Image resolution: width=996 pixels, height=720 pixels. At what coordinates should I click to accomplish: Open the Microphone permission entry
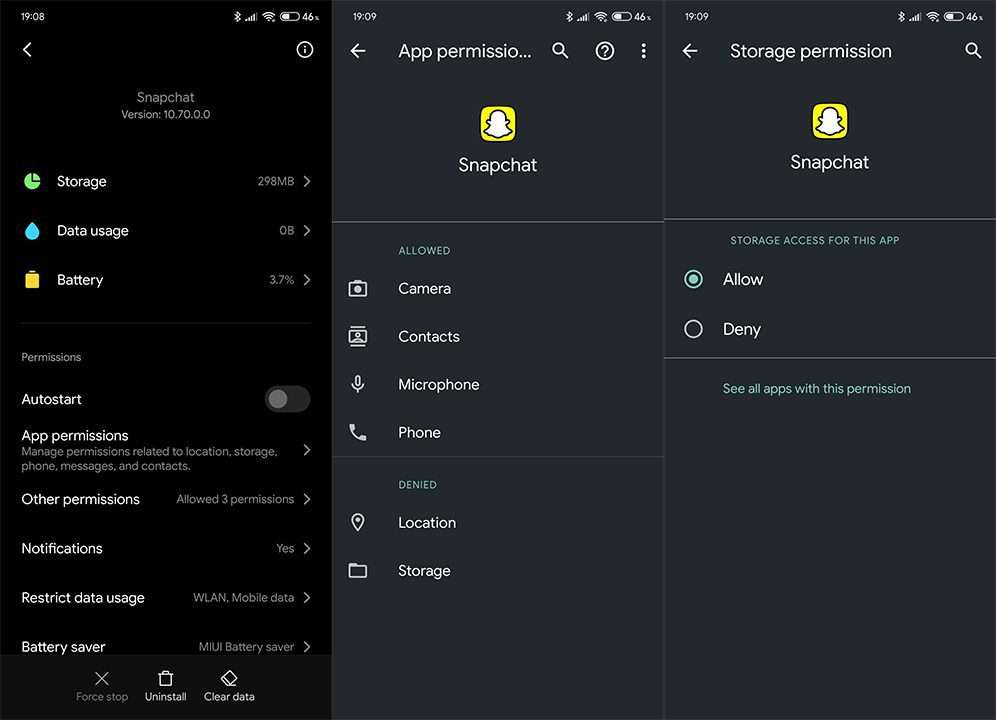click(x=498, y=384)
